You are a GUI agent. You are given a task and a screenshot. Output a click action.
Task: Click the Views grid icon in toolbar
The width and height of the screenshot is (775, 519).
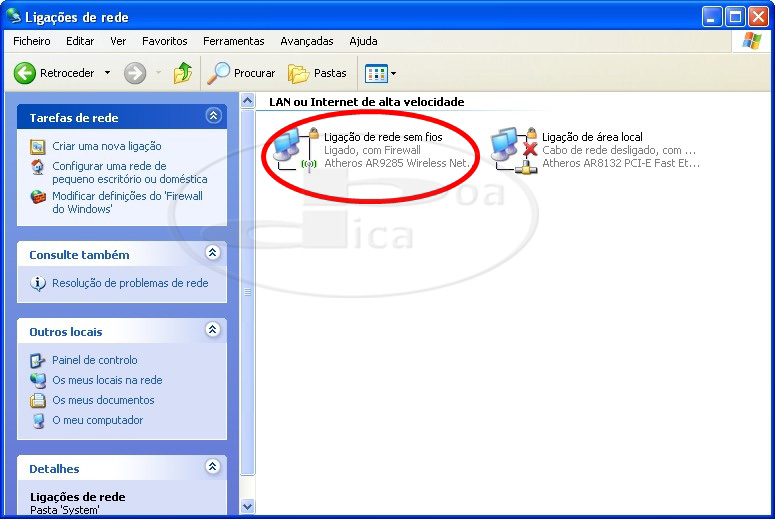click(x=376, y=74)
